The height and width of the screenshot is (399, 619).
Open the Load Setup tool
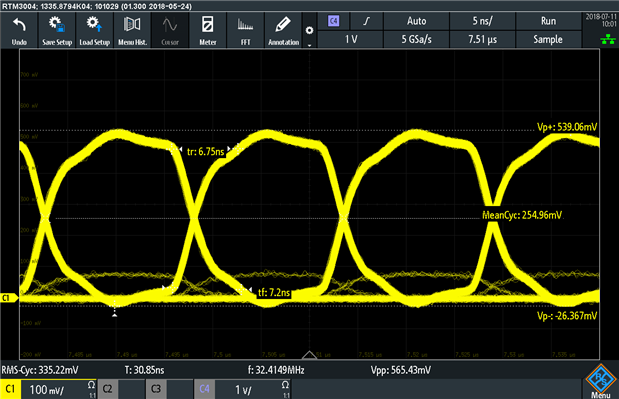(94, 30)
